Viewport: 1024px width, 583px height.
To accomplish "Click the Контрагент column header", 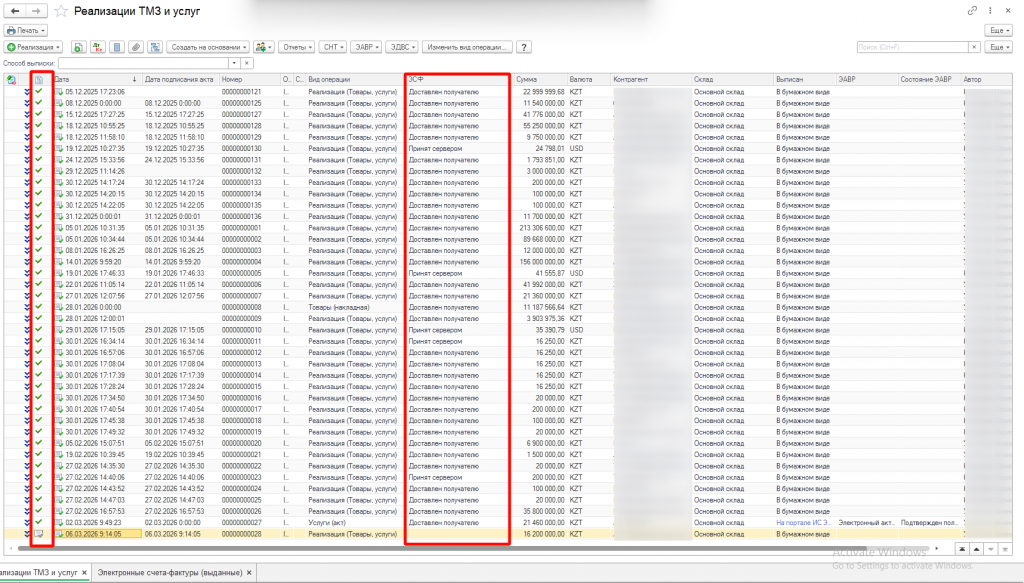I will point(650,80).
